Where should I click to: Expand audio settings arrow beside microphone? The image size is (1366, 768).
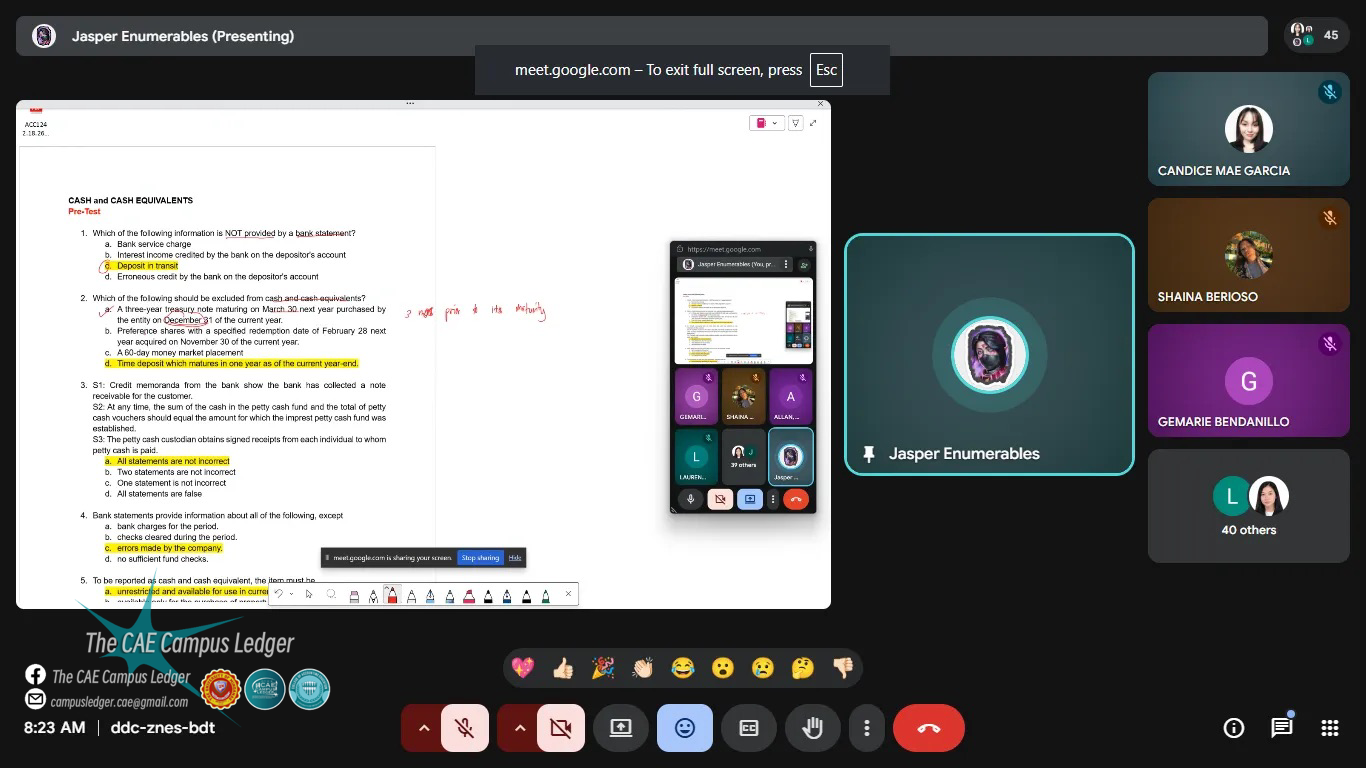click(x=424, y=728)
